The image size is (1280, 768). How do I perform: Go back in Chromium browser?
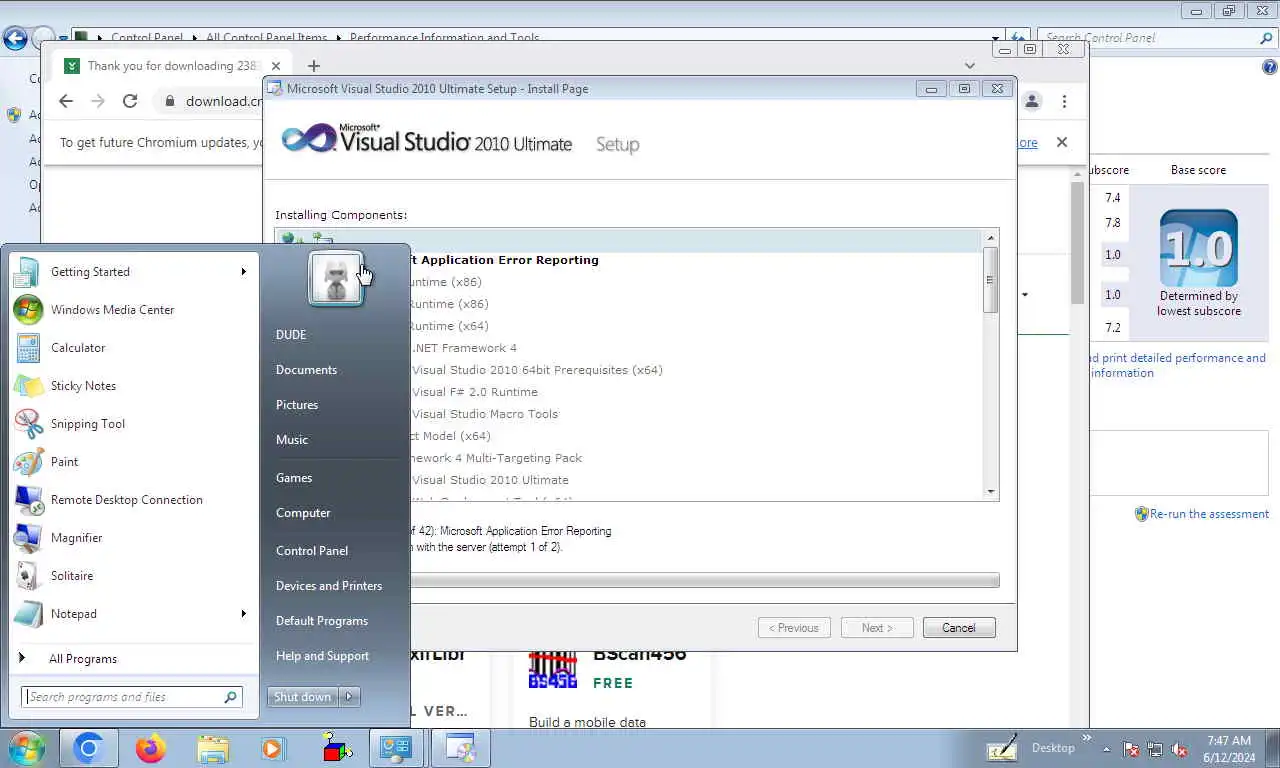66,101
